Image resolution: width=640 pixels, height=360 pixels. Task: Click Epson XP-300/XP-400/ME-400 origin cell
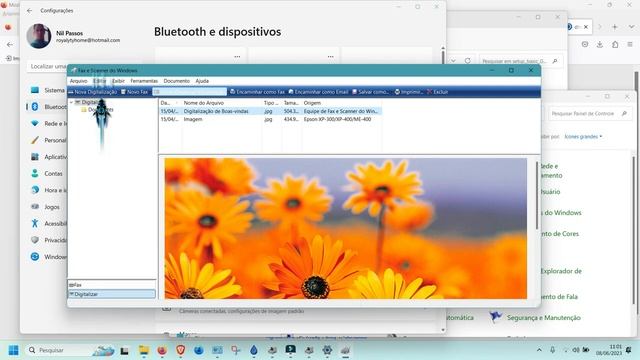coord(337,119)
